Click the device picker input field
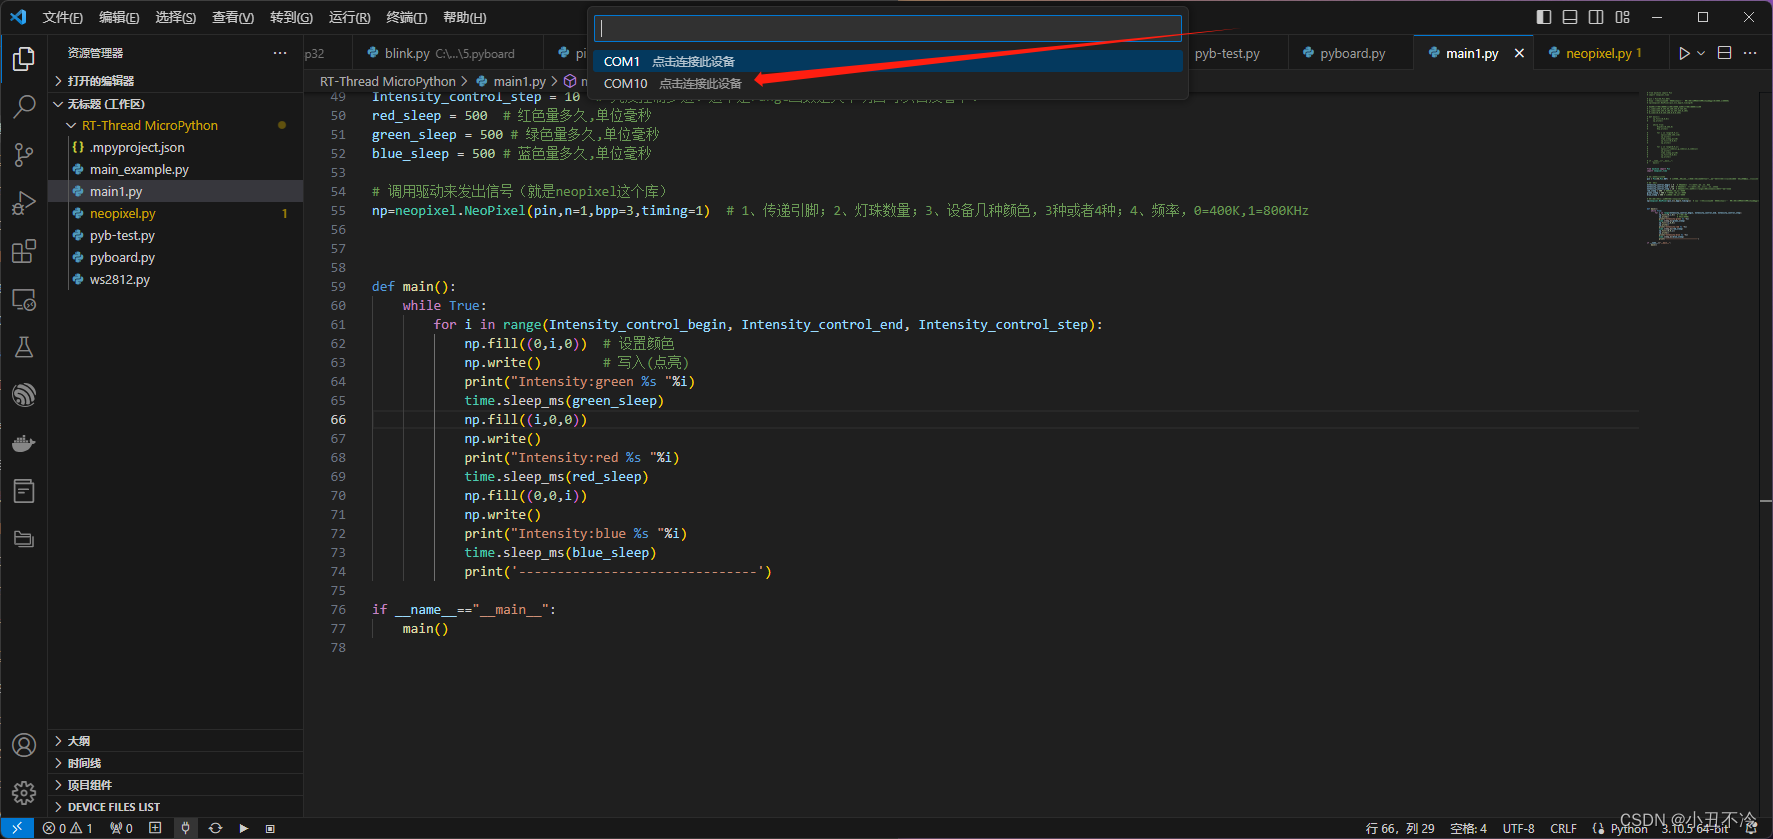 (x=888, y=28)
